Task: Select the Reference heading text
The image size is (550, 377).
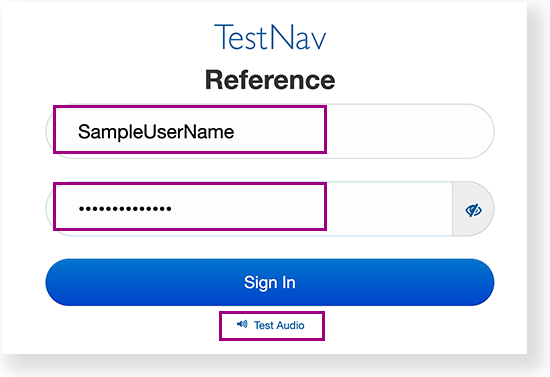Action: [x=270, y=80]
